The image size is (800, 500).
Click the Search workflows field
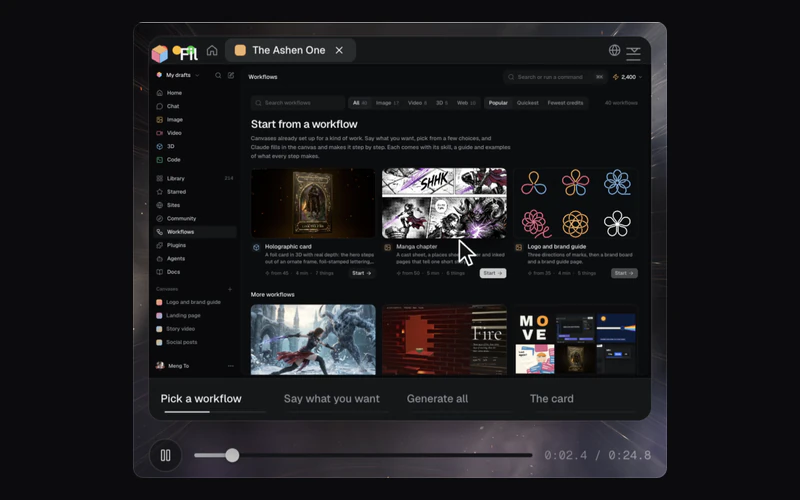(x=298, y=103)
